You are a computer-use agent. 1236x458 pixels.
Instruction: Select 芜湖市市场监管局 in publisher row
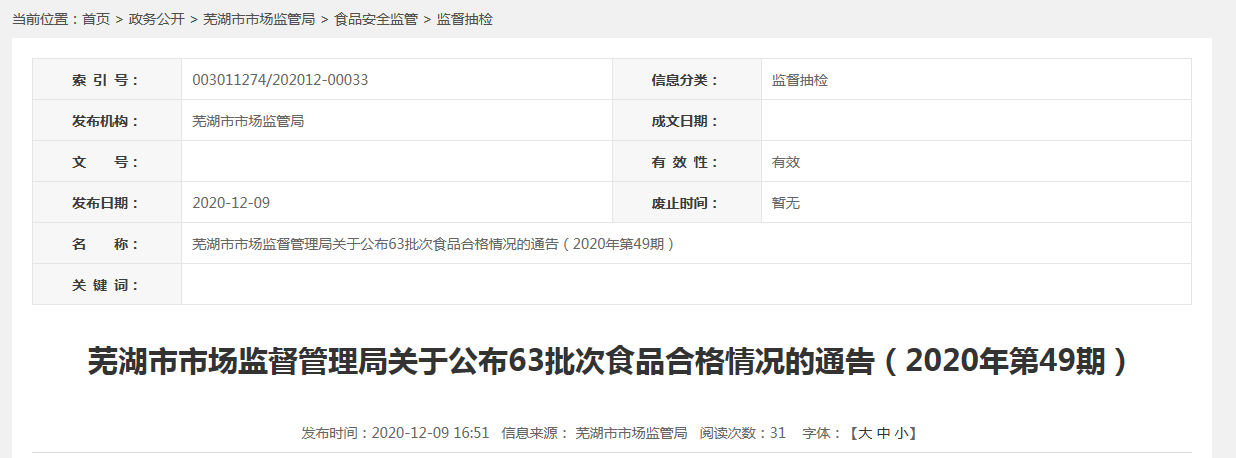248,121
